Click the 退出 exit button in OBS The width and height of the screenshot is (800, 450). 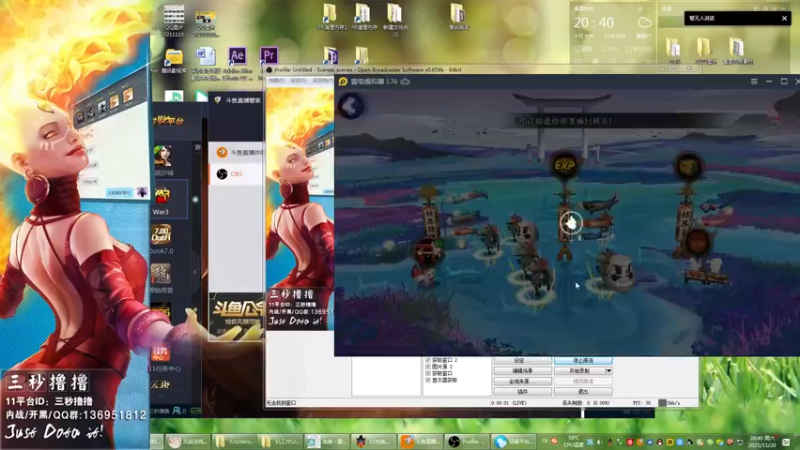coord(583,392)
